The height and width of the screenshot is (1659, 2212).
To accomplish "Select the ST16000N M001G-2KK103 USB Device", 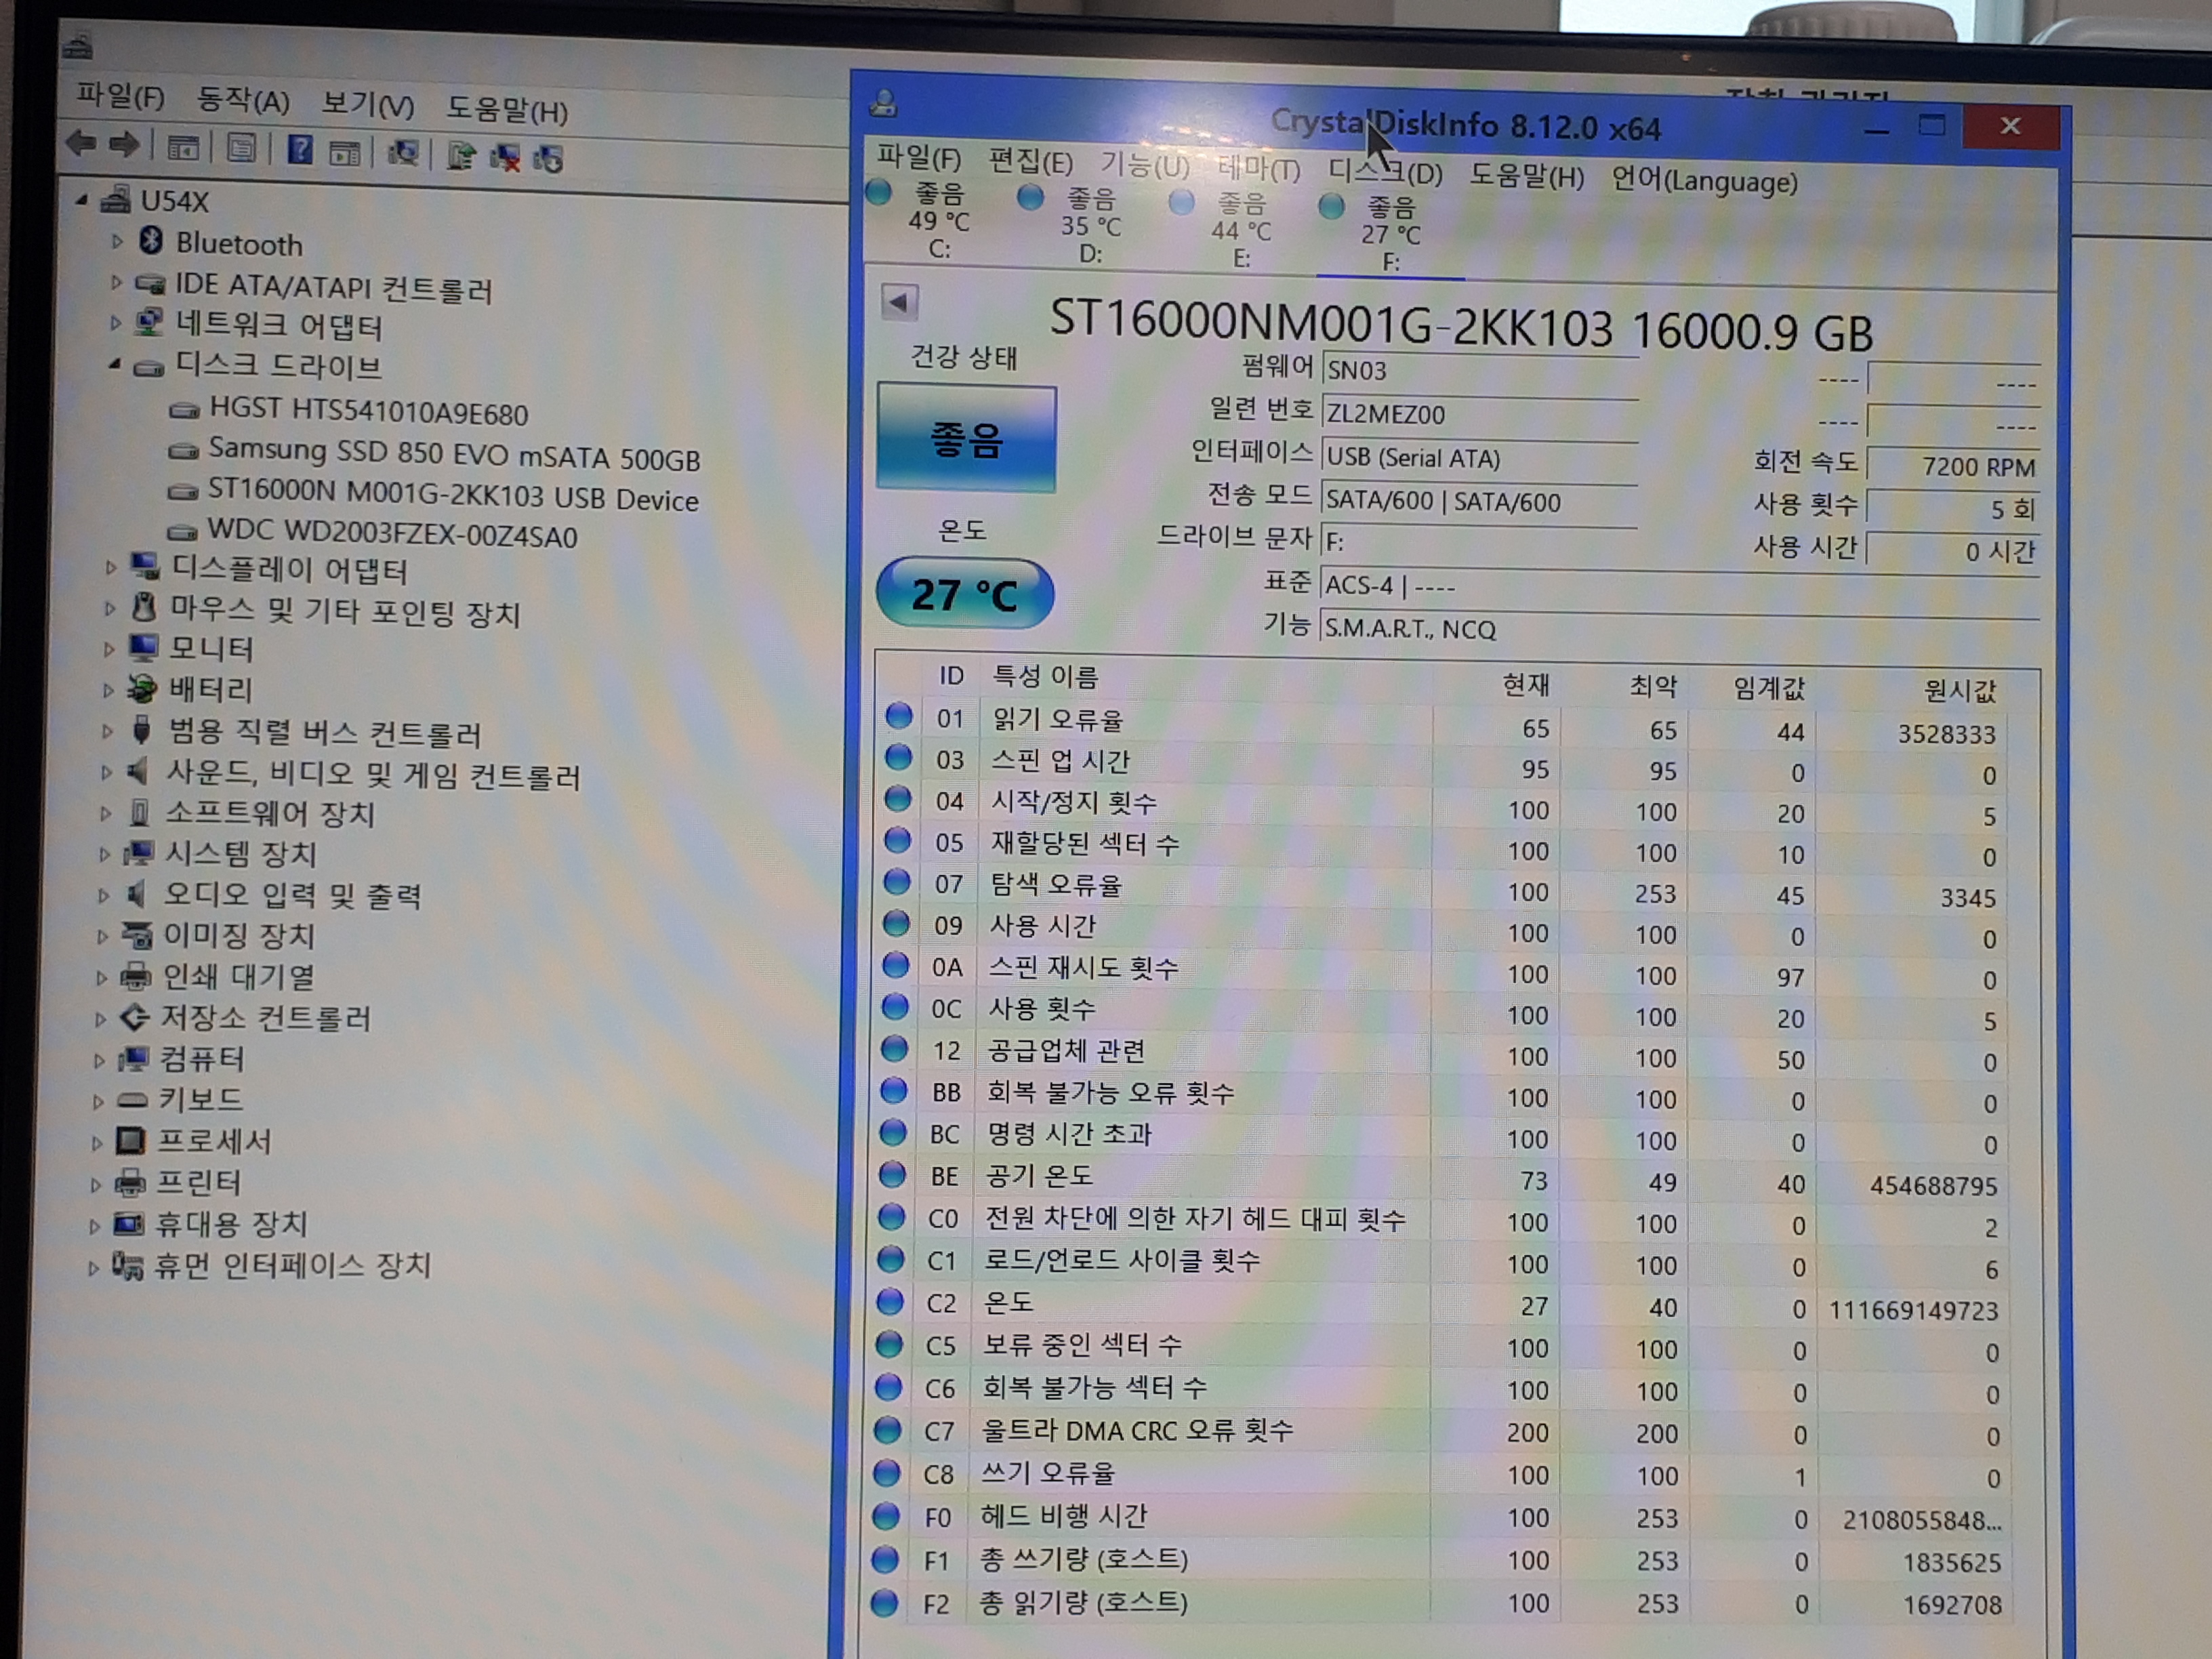I will [453, 495].
